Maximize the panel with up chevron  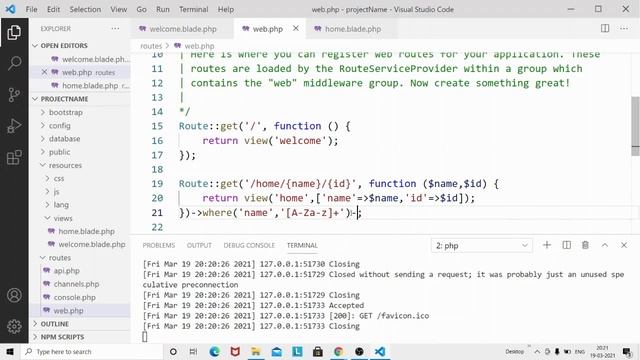pyautogui.click(x=604, y=245)
